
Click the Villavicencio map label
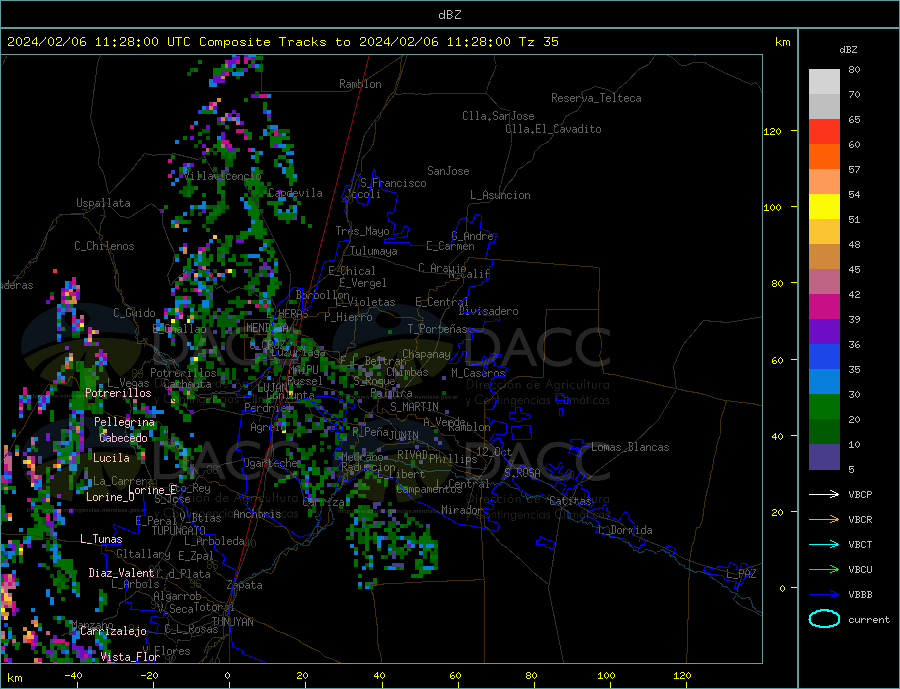pos(222,176)
